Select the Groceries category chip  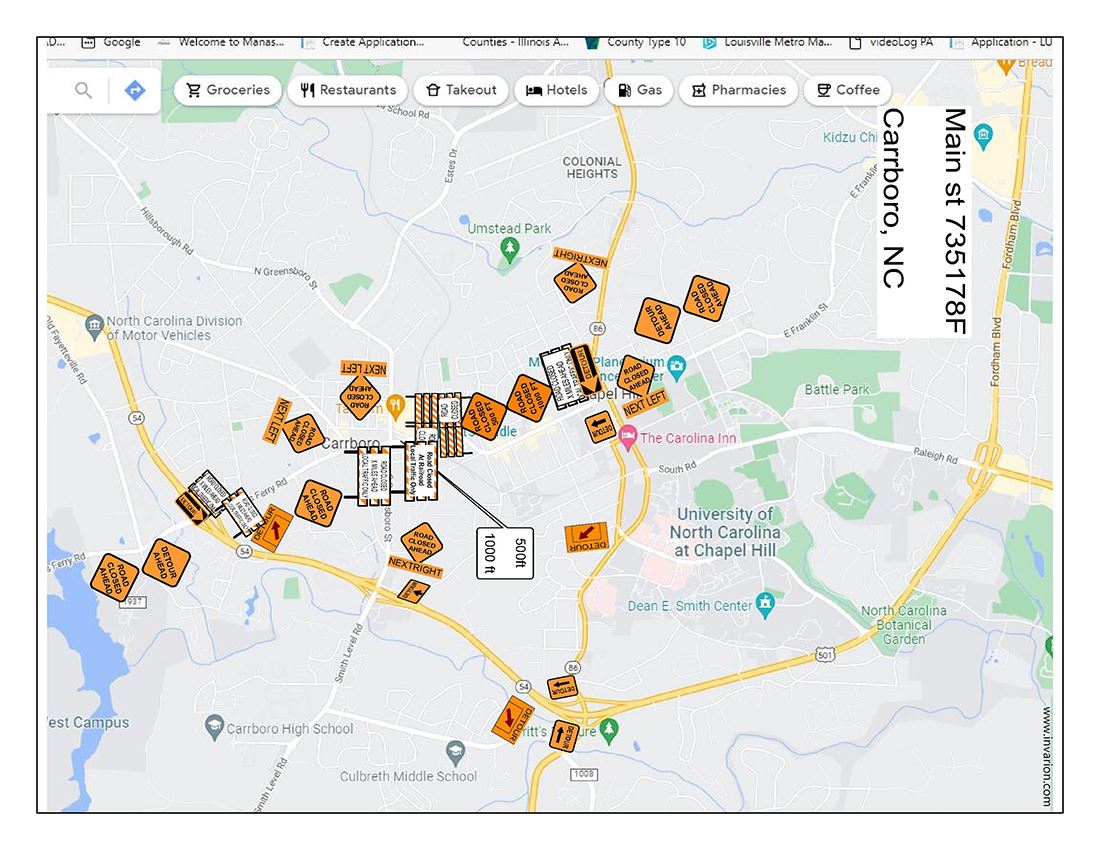tap(227, 90)
